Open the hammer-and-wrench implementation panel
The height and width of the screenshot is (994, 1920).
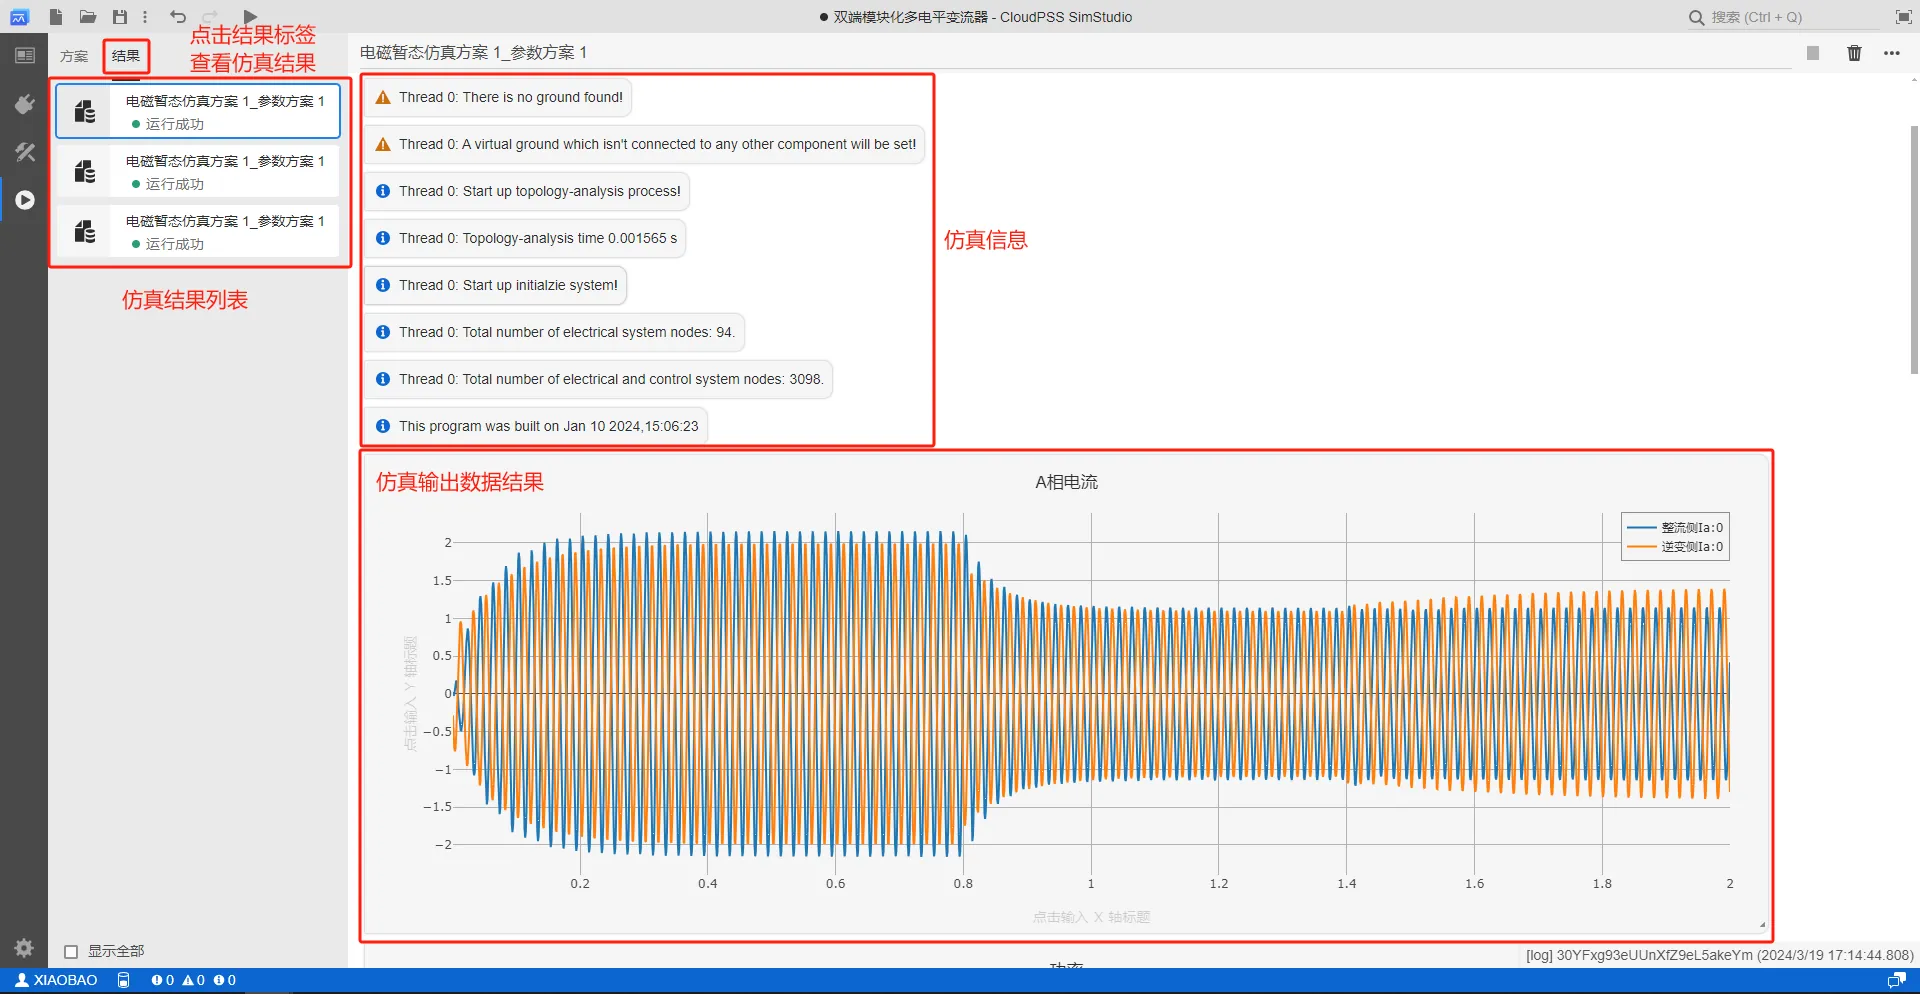coord(25,152)
